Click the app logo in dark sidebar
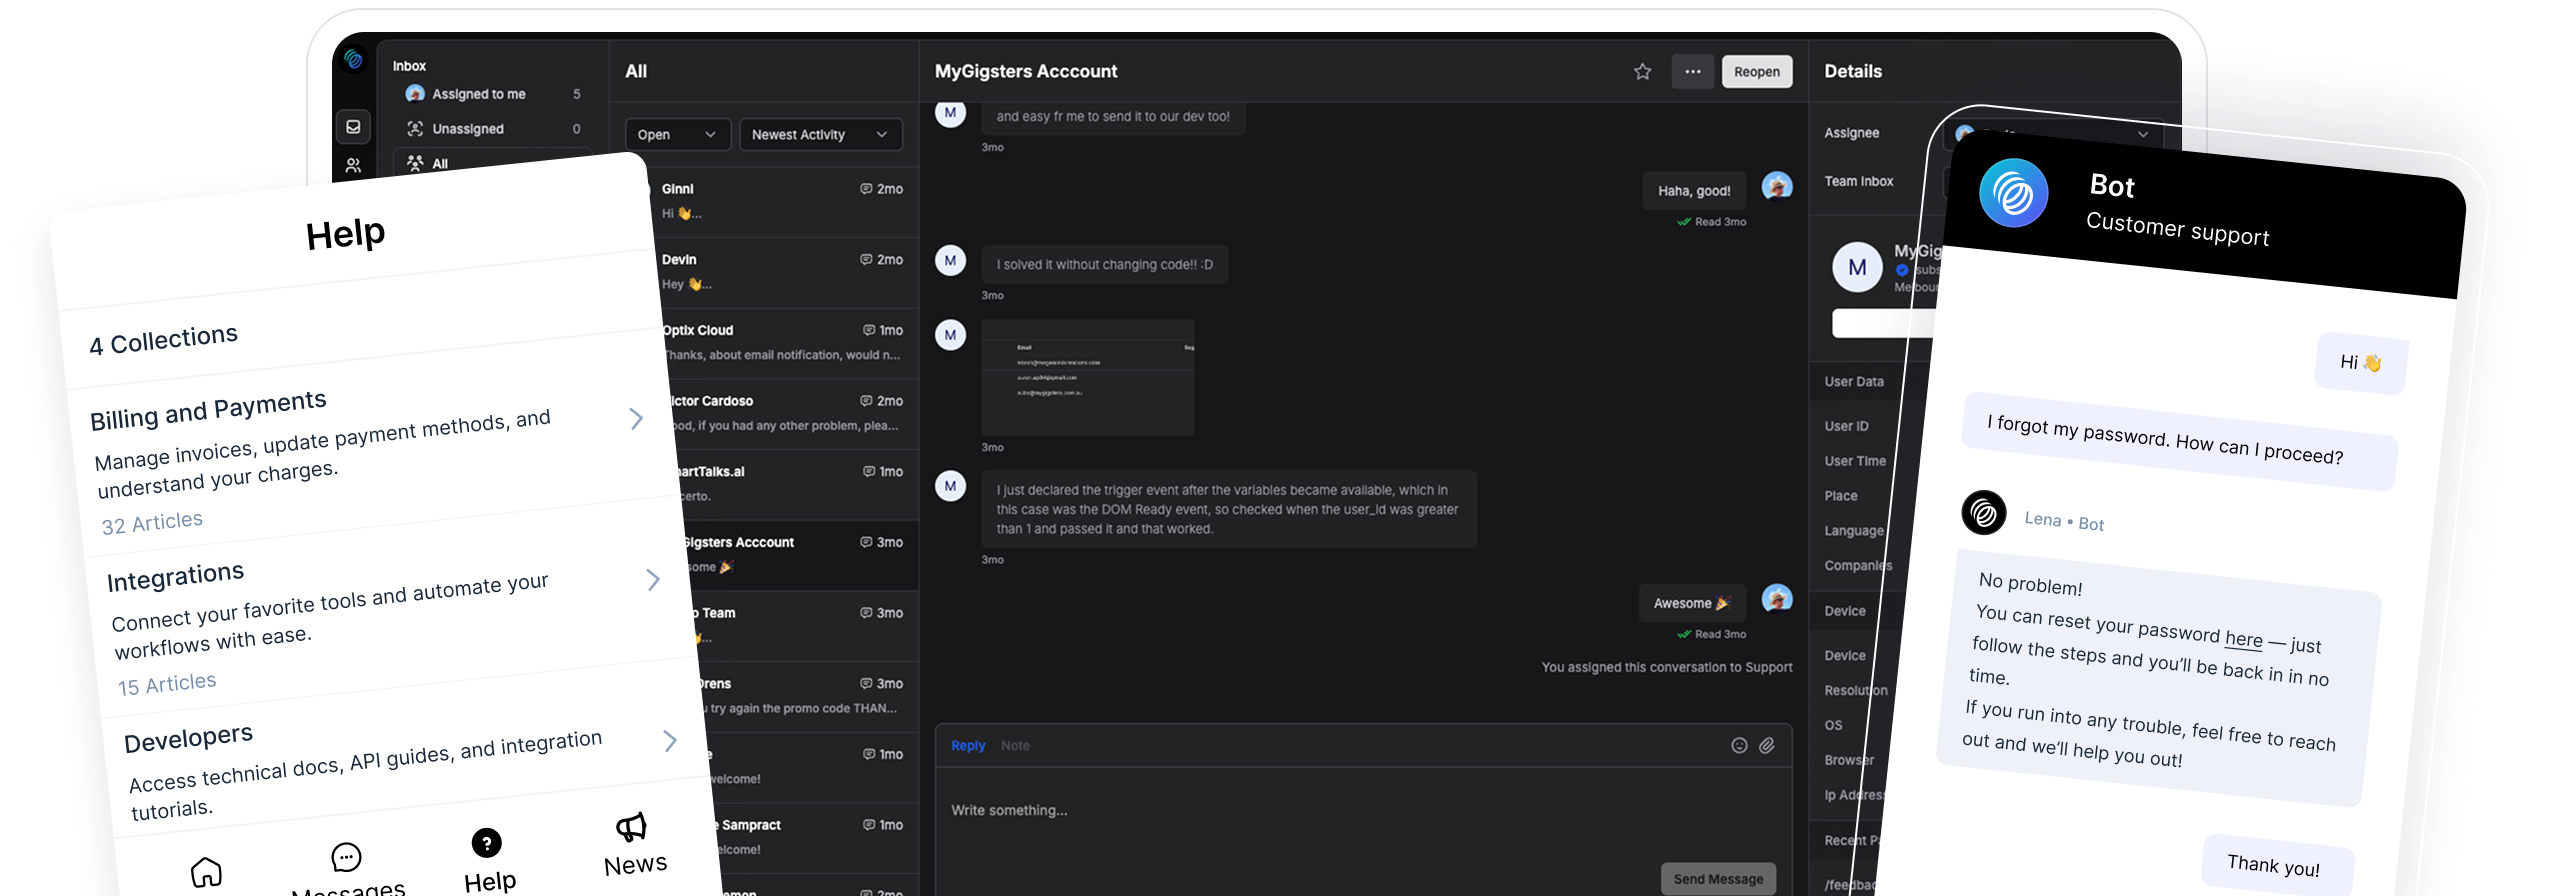Image resolution: width=2555 pixels, height=896 pixels. [353, 60]
